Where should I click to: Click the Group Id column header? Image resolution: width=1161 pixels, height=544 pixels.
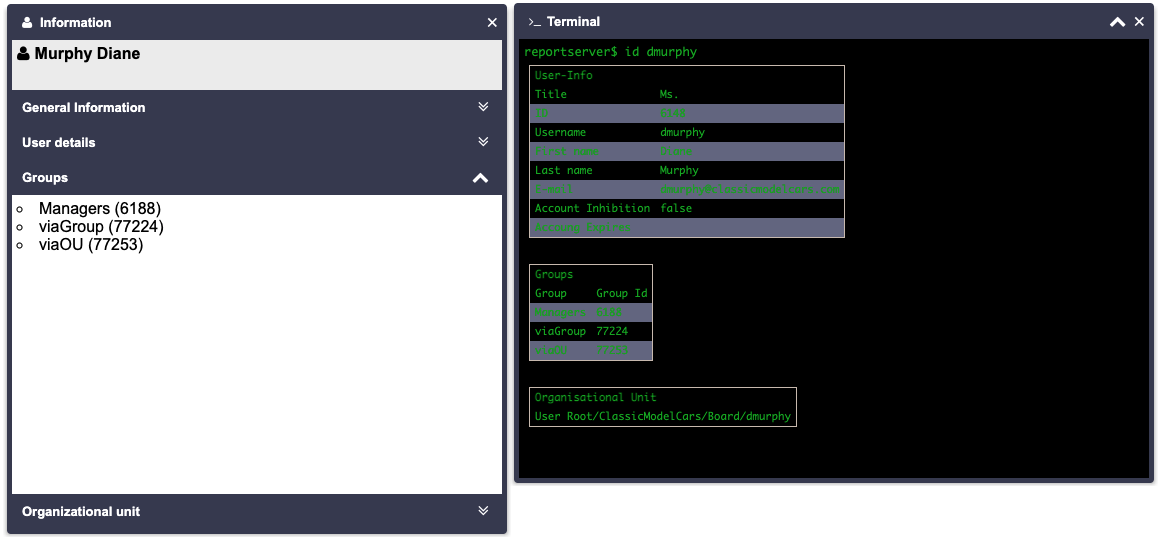(x=622, y=293)
